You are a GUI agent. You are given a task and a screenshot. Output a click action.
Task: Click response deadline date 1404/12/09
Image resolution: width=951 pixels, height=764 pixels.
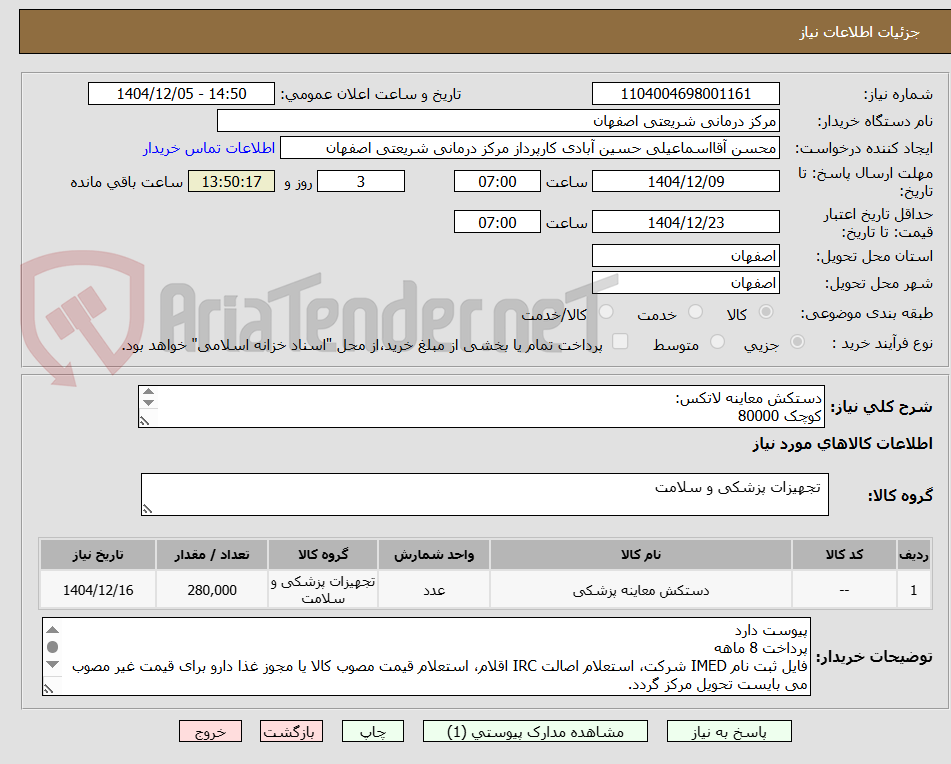pos(685,181)
